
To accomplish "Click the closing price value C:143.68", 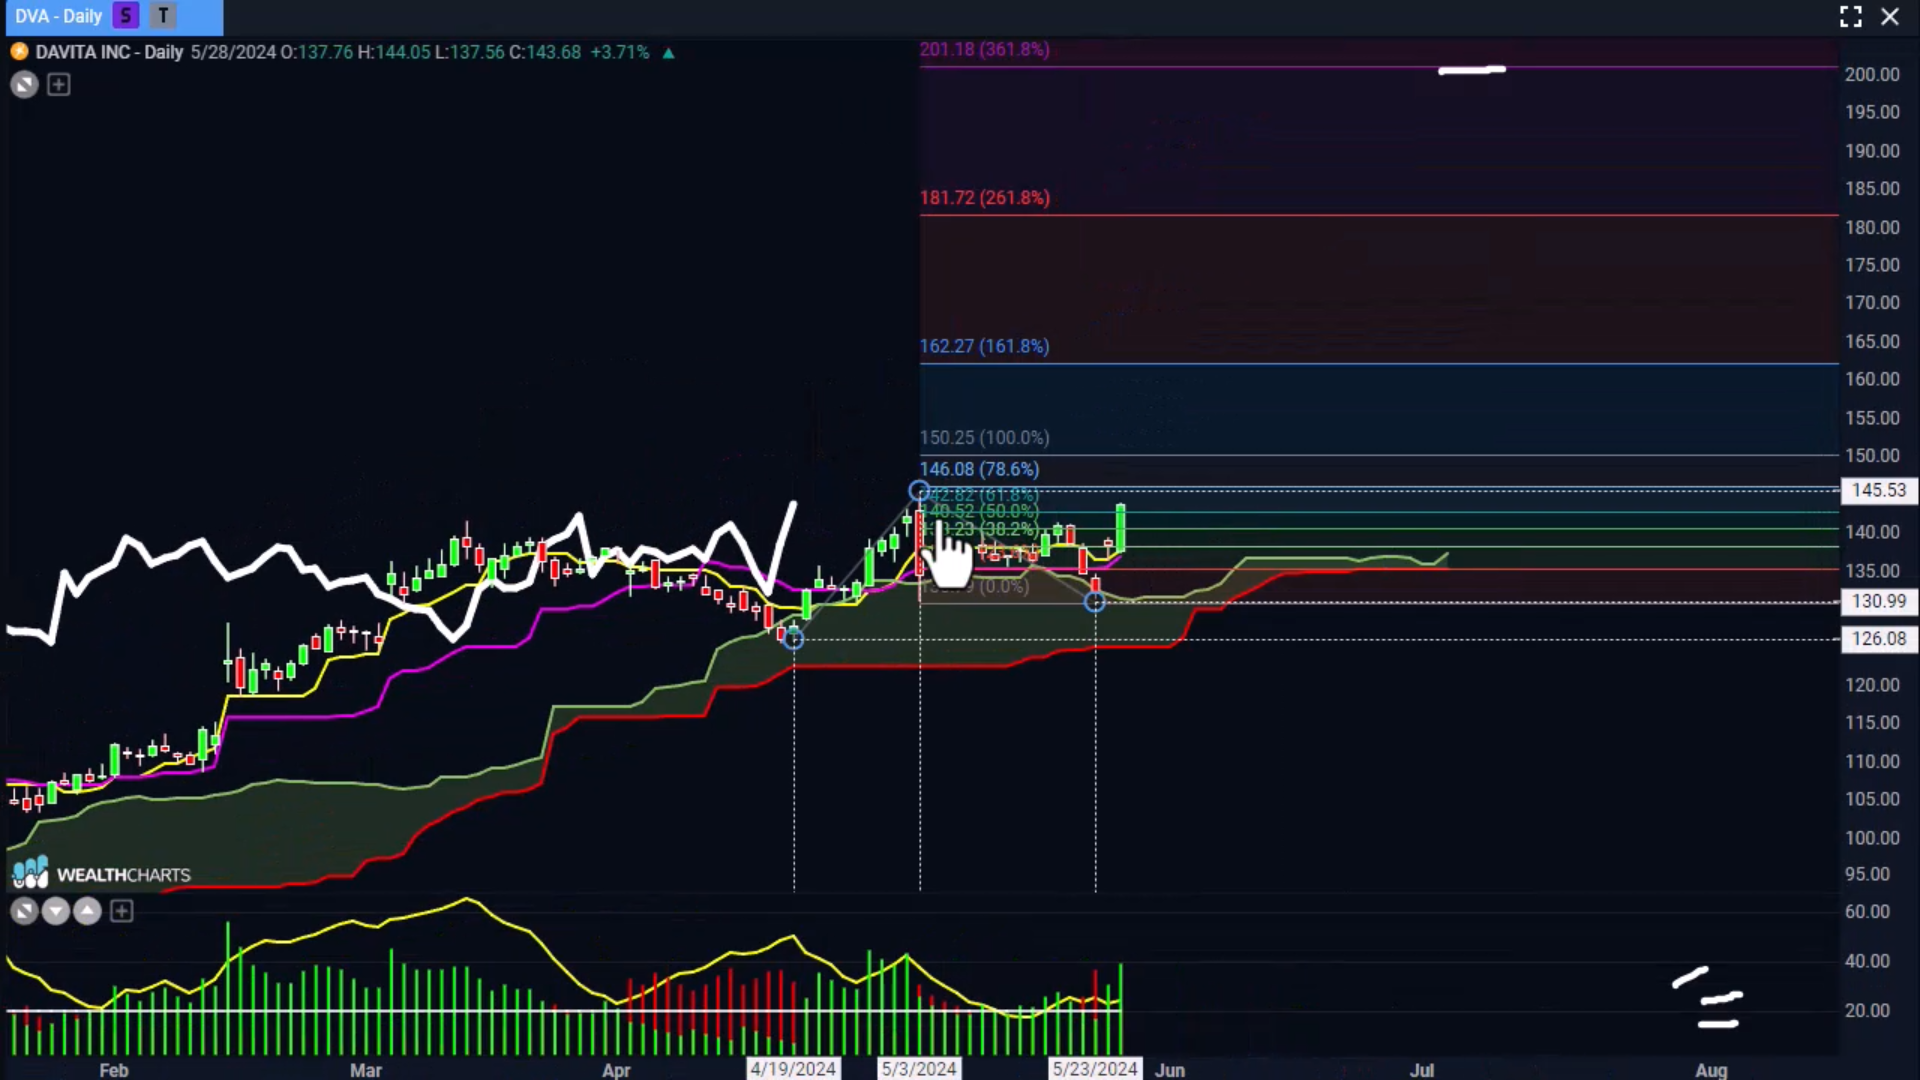I will [545, 52].
